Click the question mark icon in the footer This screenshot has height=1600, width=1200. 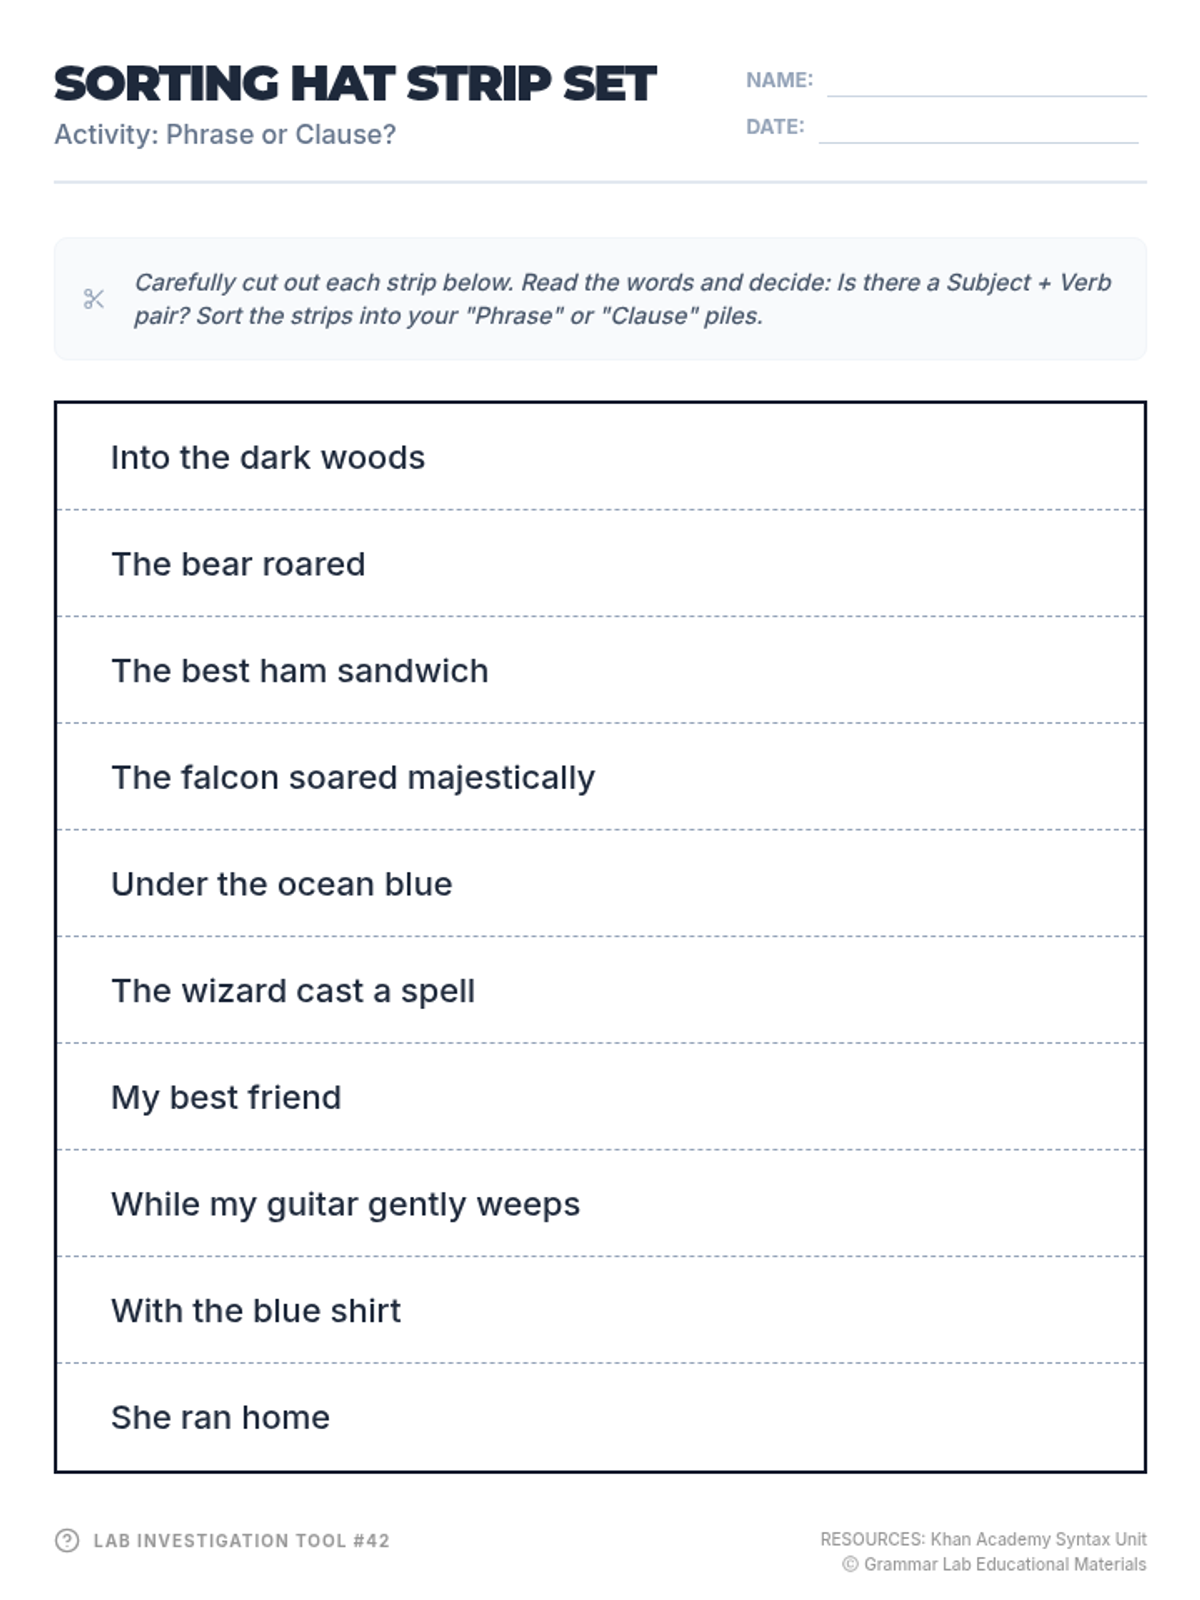point(67,1540)
